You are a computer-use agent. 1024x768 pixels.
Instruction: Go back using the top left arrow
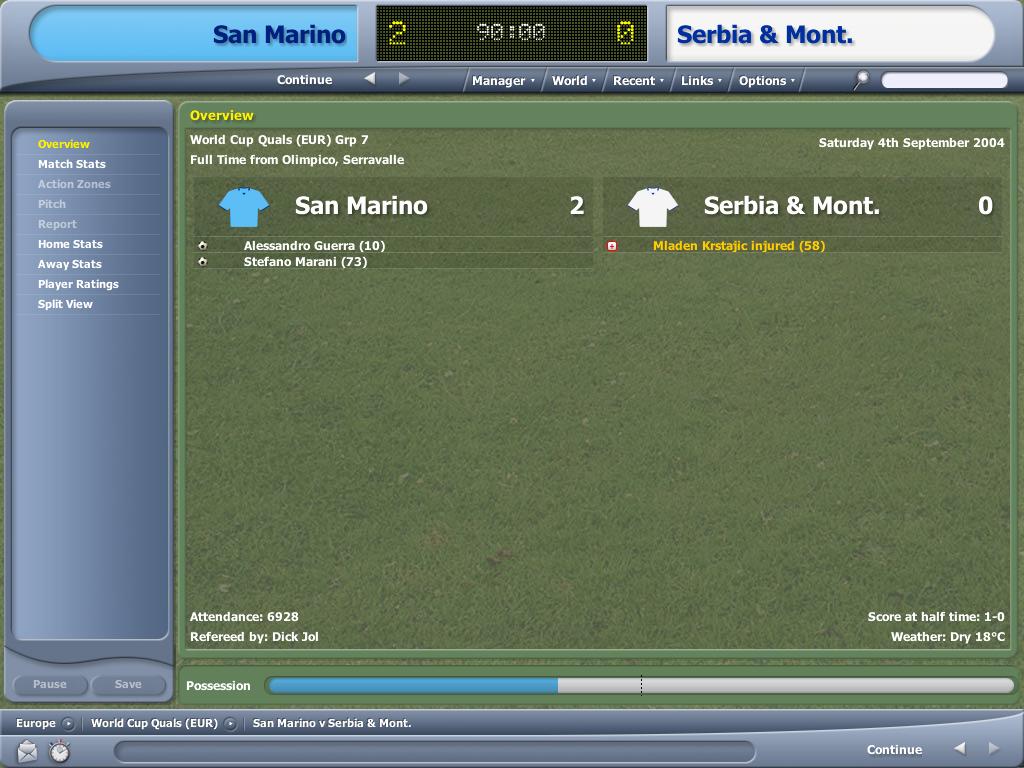coord(370,79)
